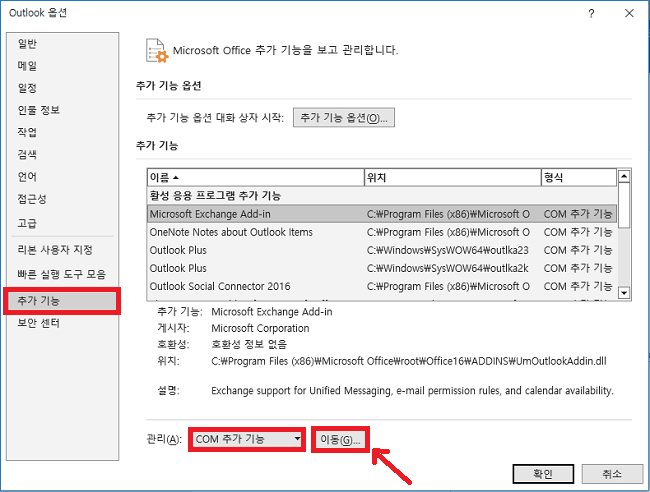Open 리본 사용자 지정 page

(55, 250)
